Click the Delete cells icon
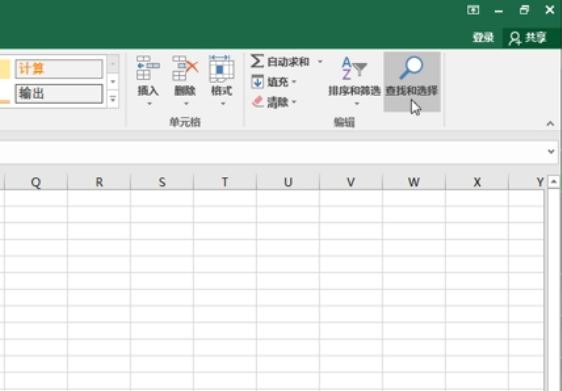562x391 pixels. point(185,67)
